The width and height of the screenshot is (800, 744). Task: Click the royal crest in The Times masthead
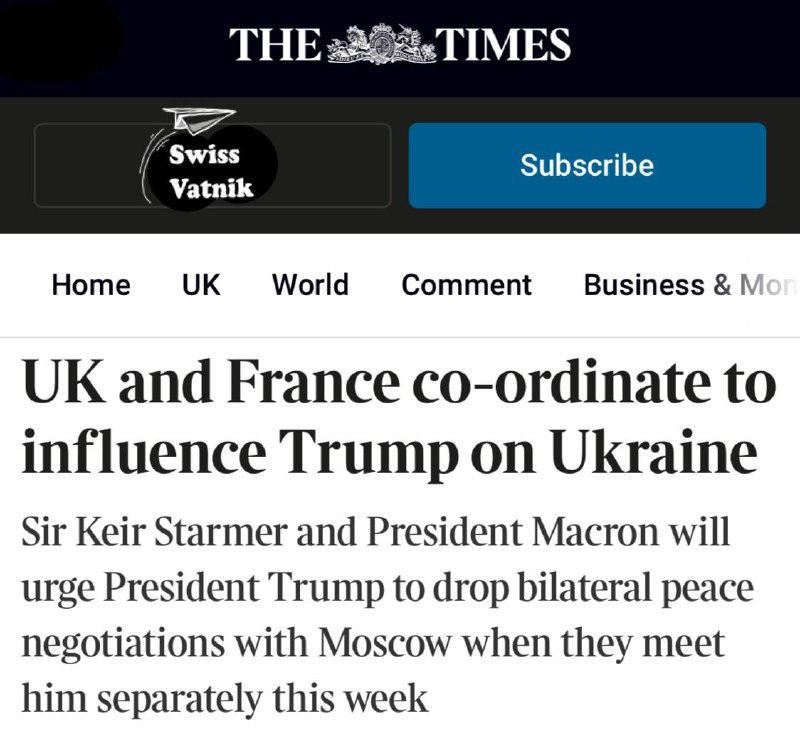click(380, 44)
